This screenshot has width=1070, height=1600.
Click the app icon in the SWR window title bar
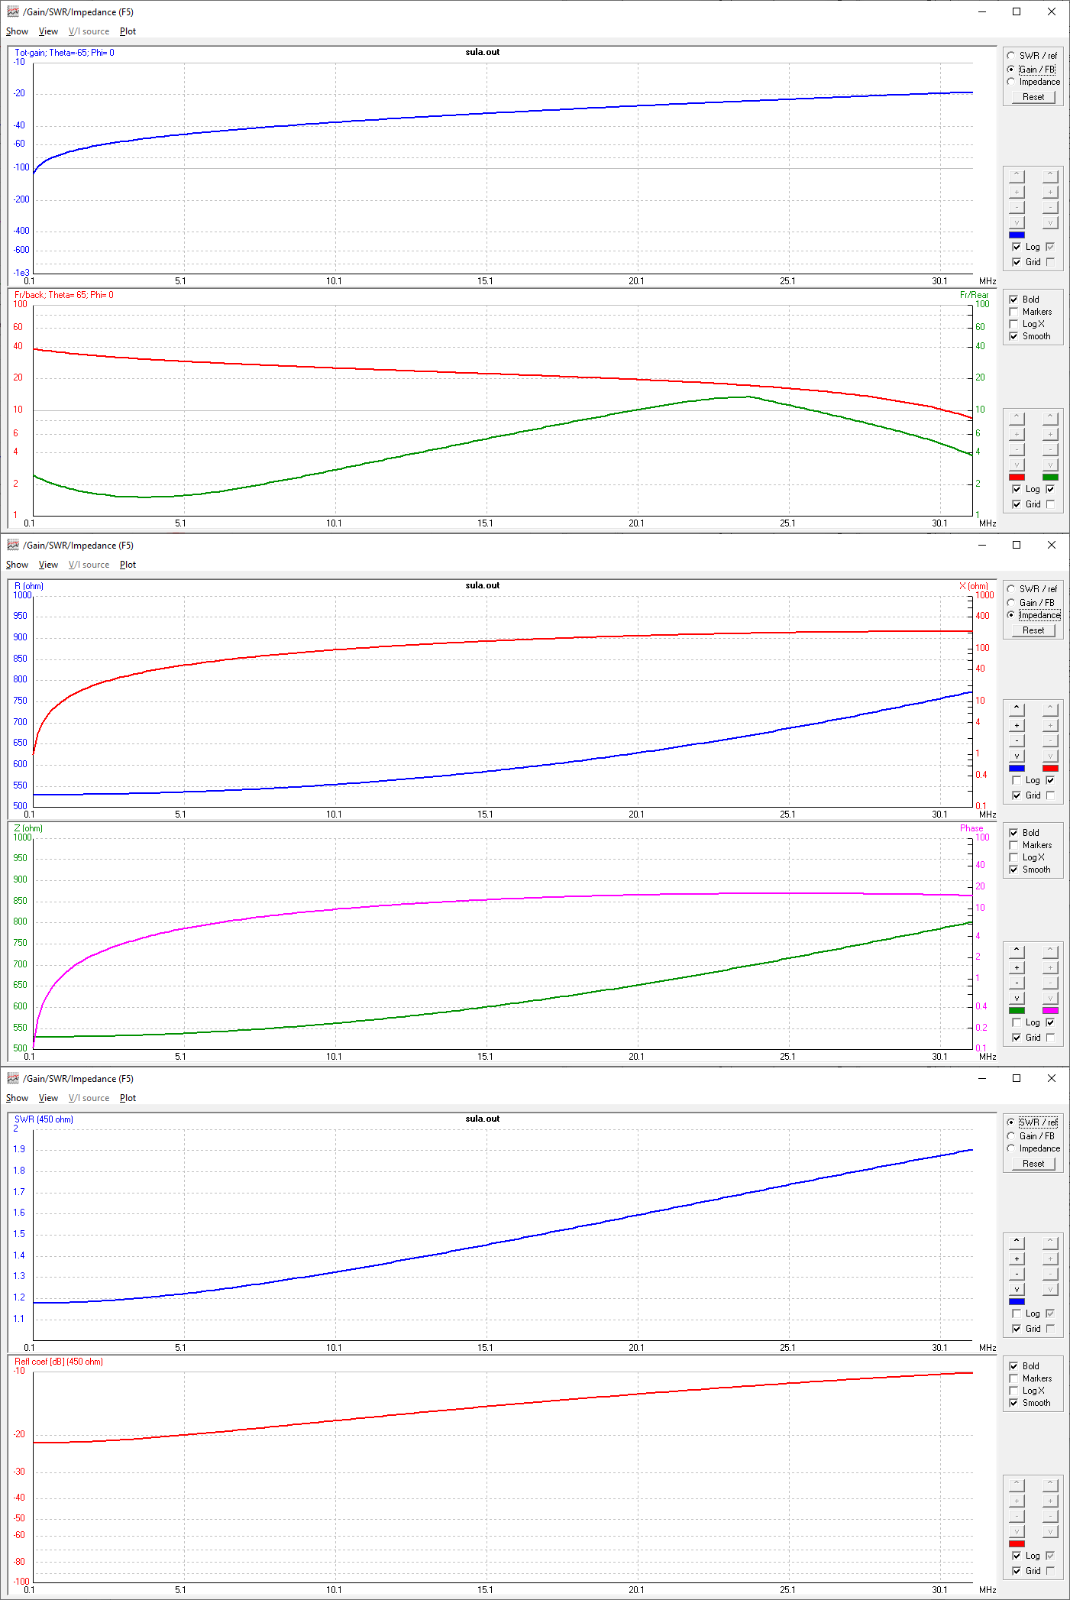[13, 1078]
